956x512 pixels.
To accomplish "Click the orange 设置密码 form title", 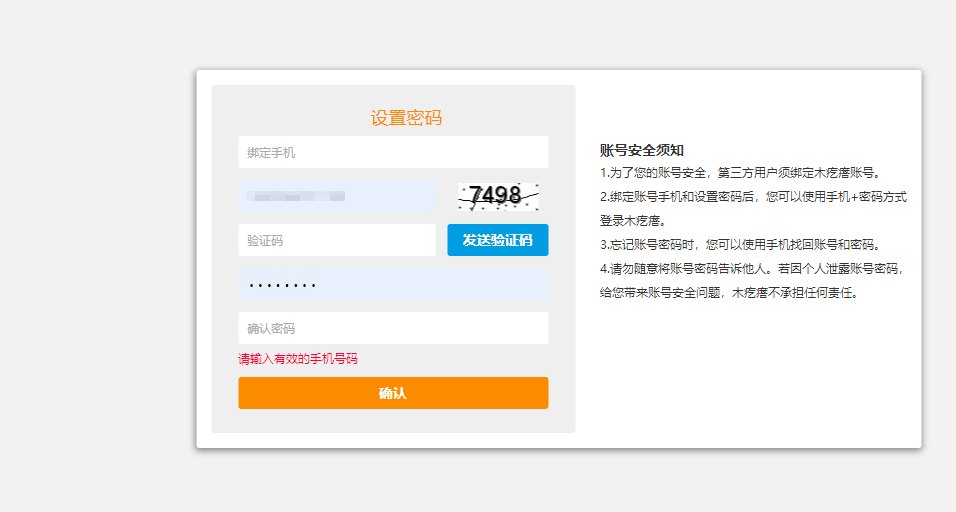I will pyautogui.click(x=406, y=118).
